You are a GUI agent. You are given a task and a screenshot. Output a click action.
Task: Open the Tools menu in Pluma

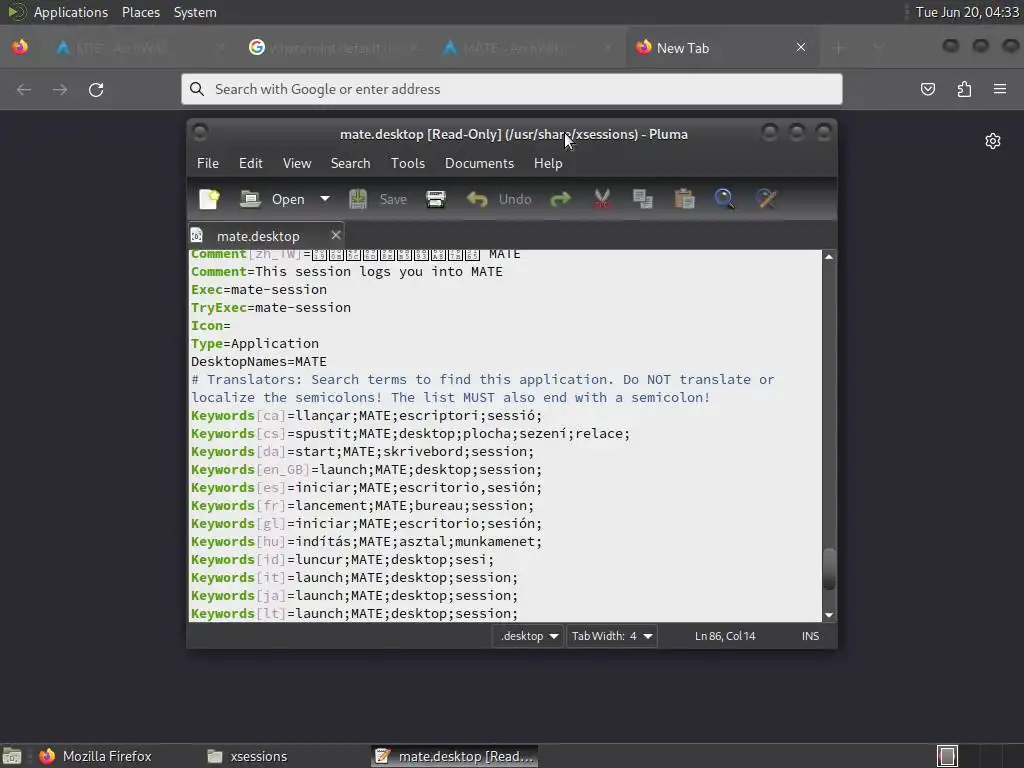tap(408, 163)
